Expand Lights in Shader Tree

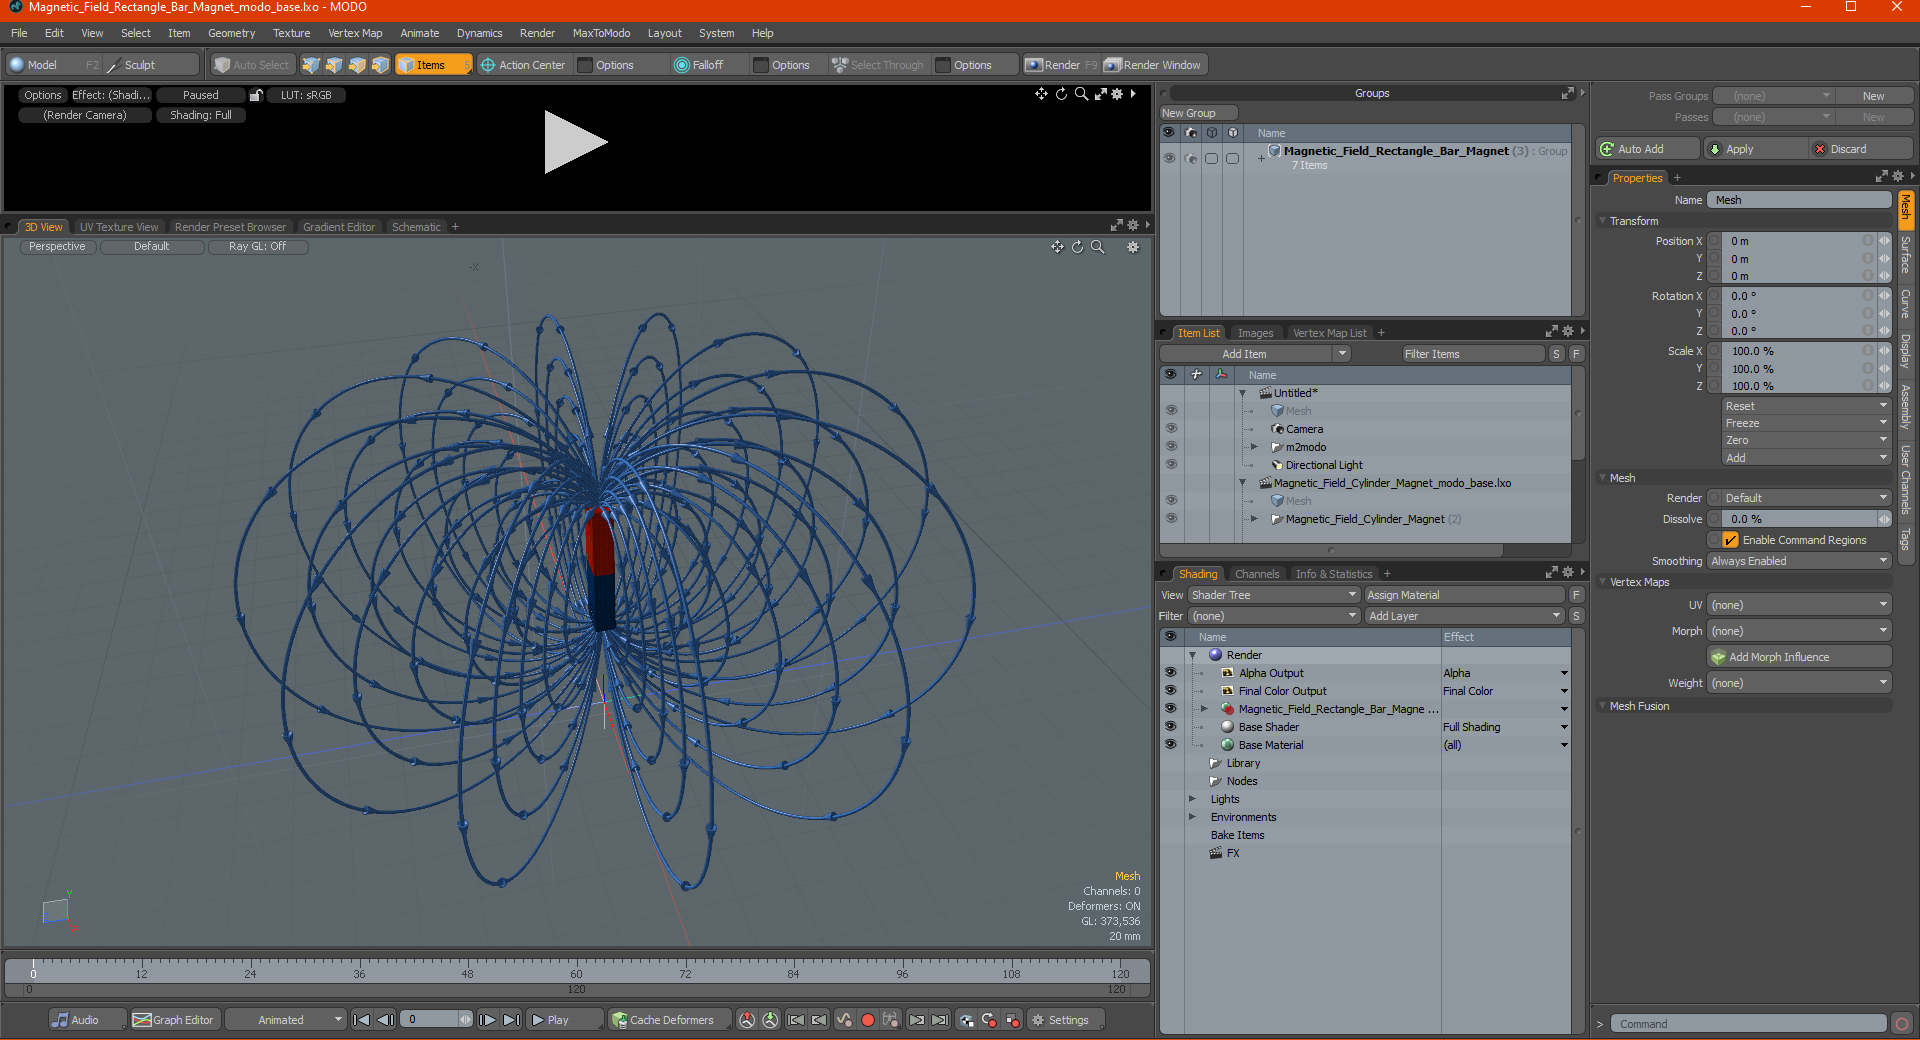click(1192, 799)
